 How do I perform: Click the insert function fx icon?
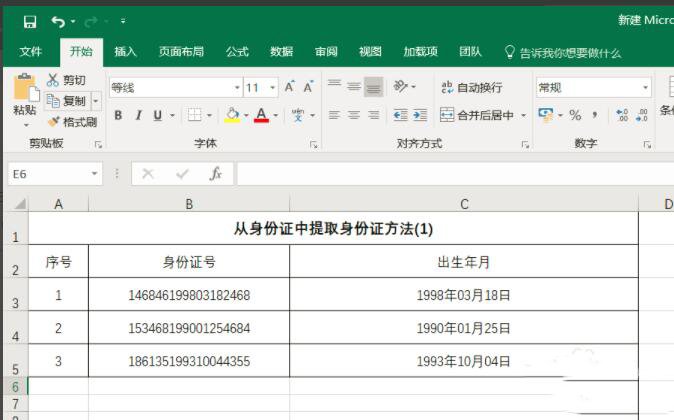click(216, 174)
